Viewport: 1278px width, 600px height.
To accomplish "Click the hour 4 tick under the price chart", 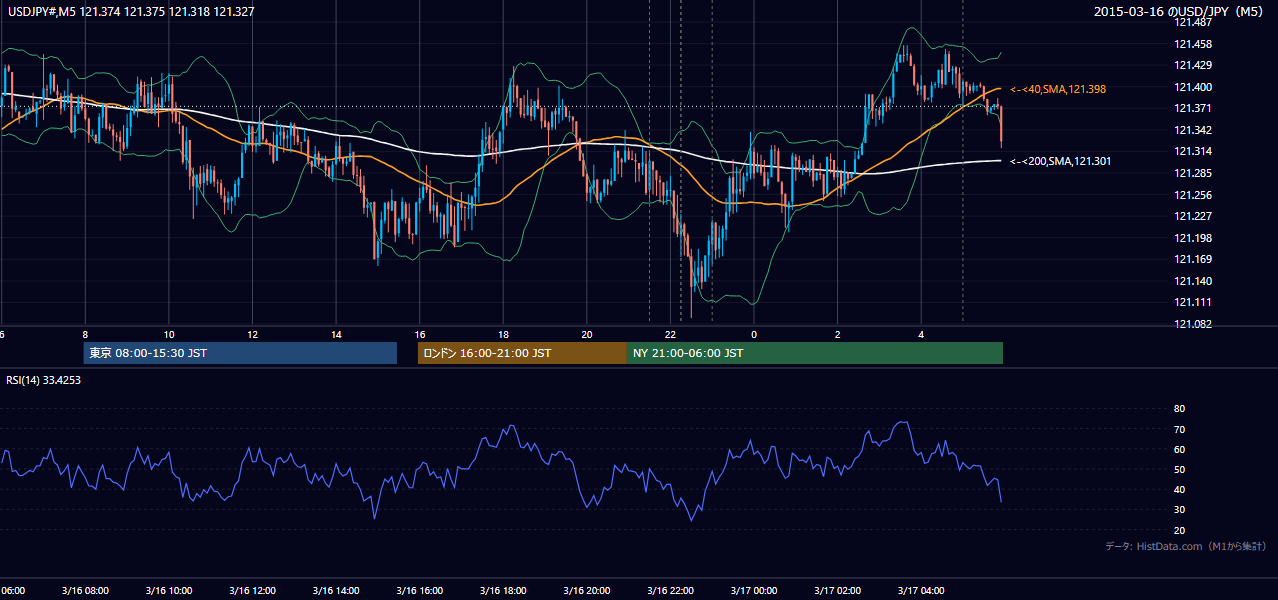I will [921, 334].
